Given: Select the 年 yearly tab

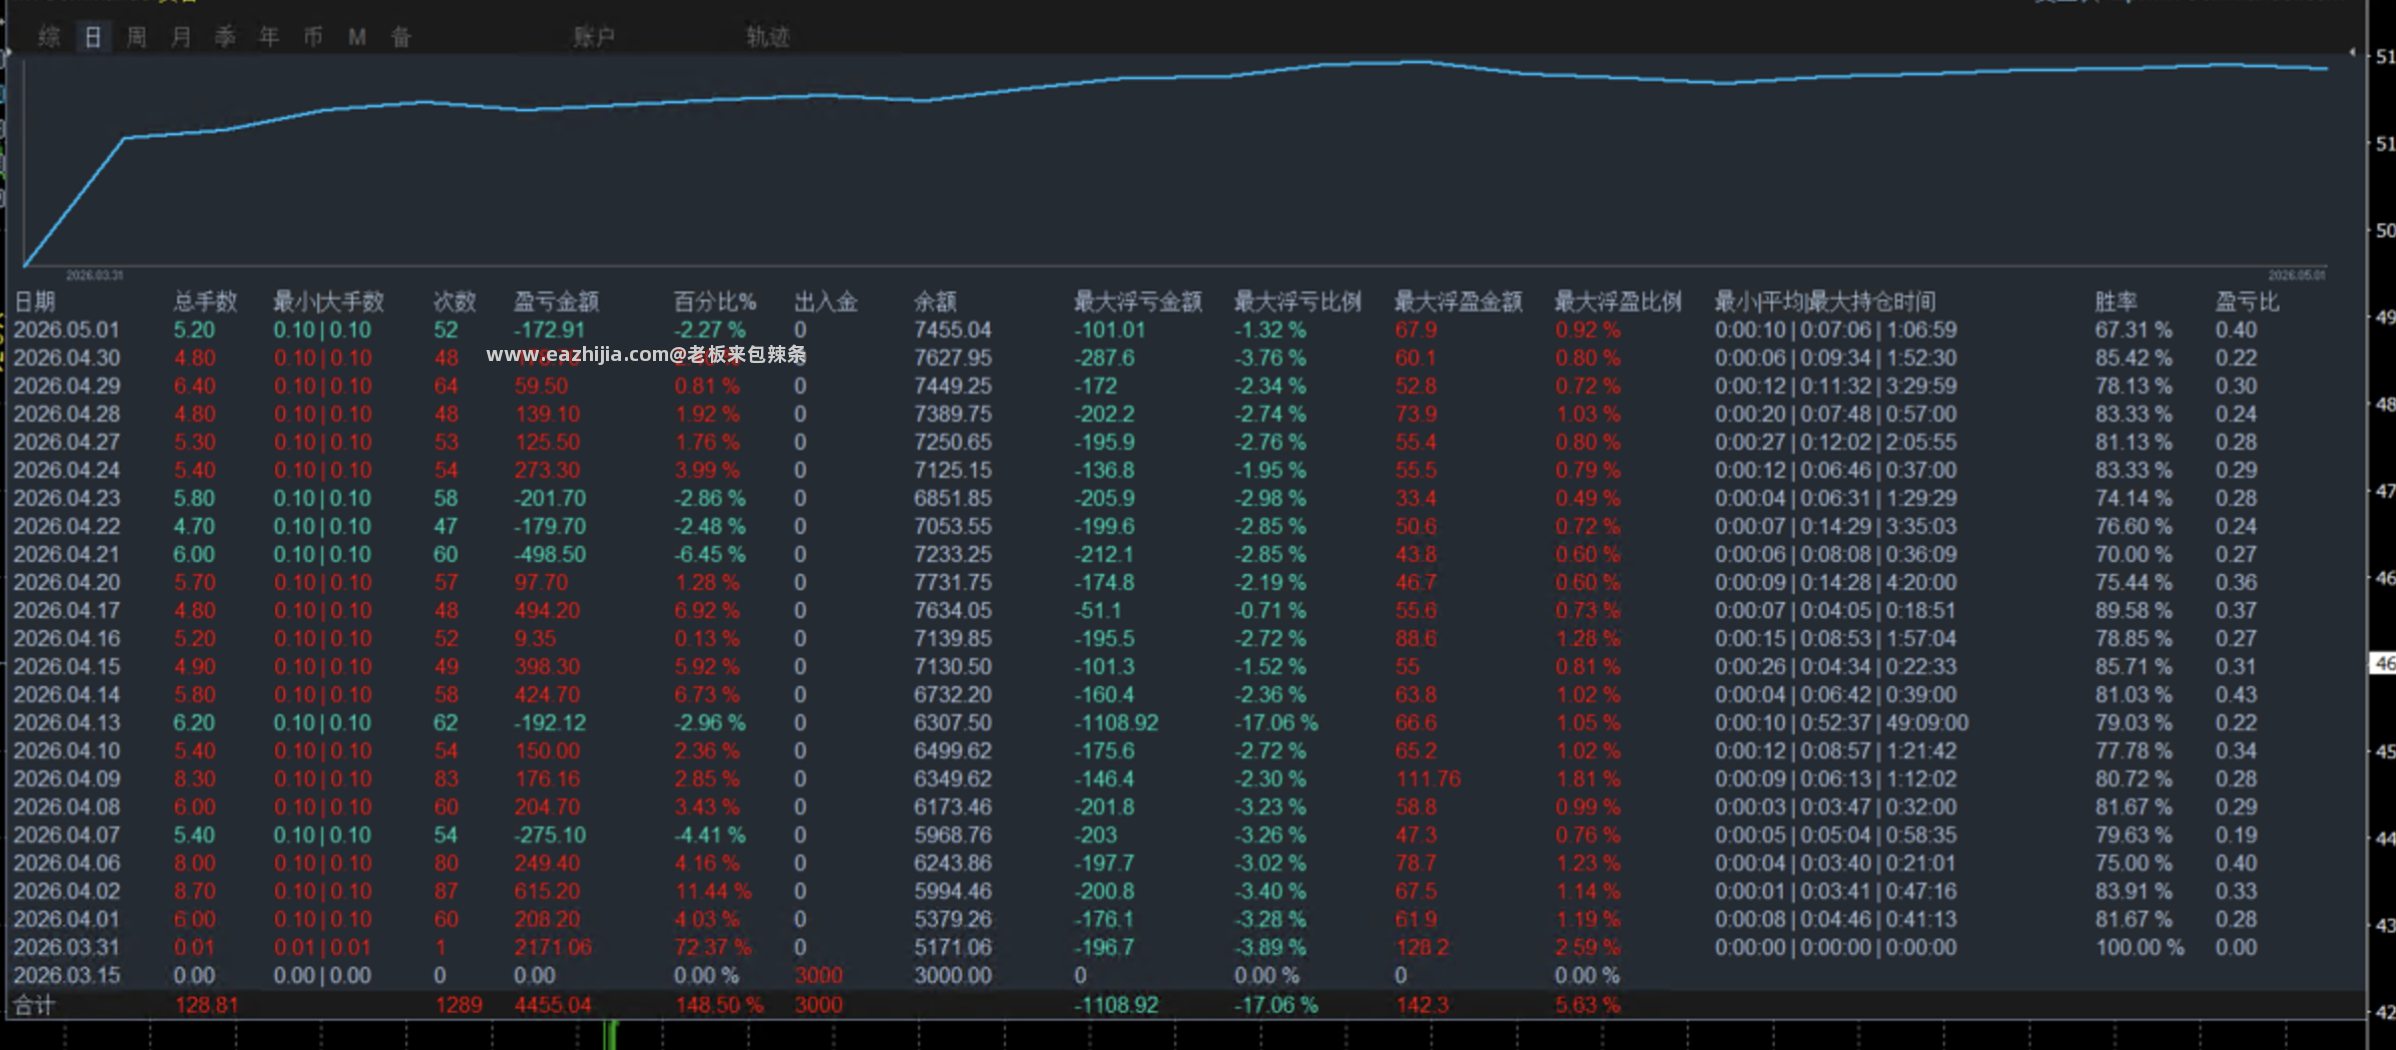Looking at the screenshot, I should click(x=269, y=37).
